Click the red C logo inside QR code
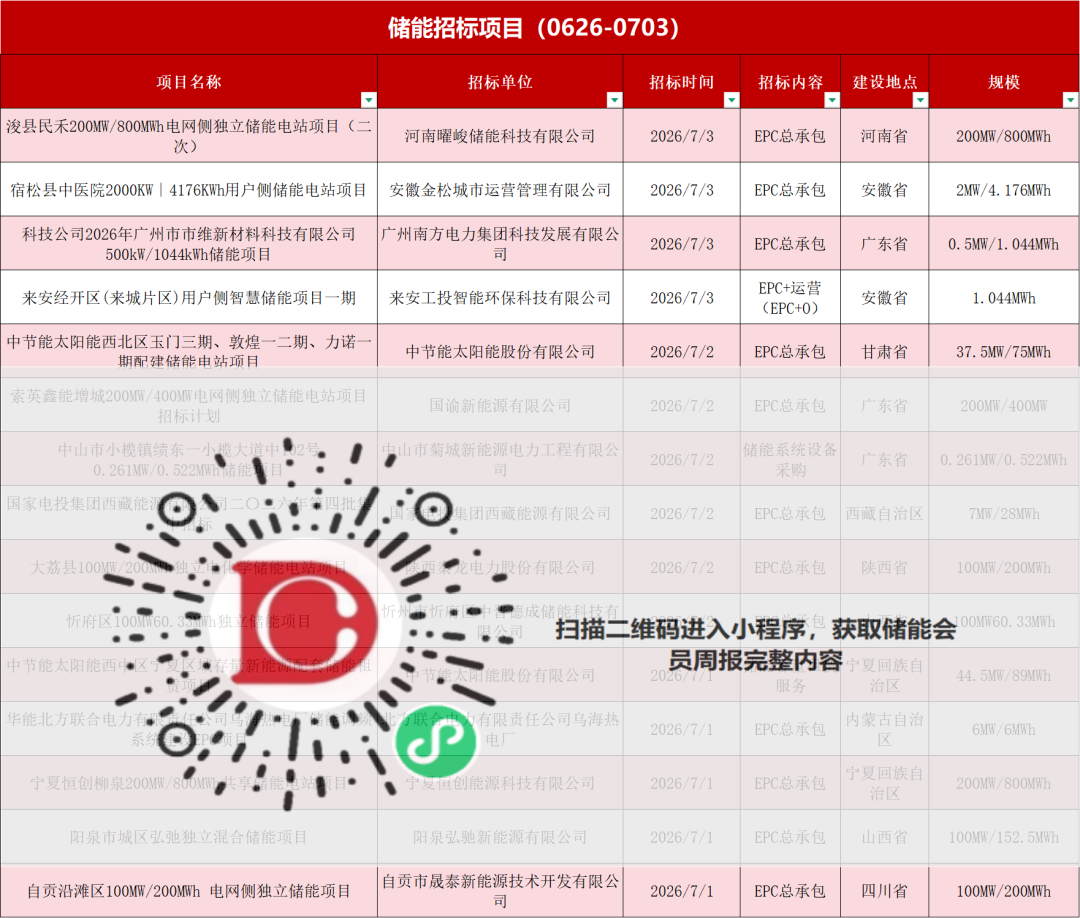 (x=304, y=621)
